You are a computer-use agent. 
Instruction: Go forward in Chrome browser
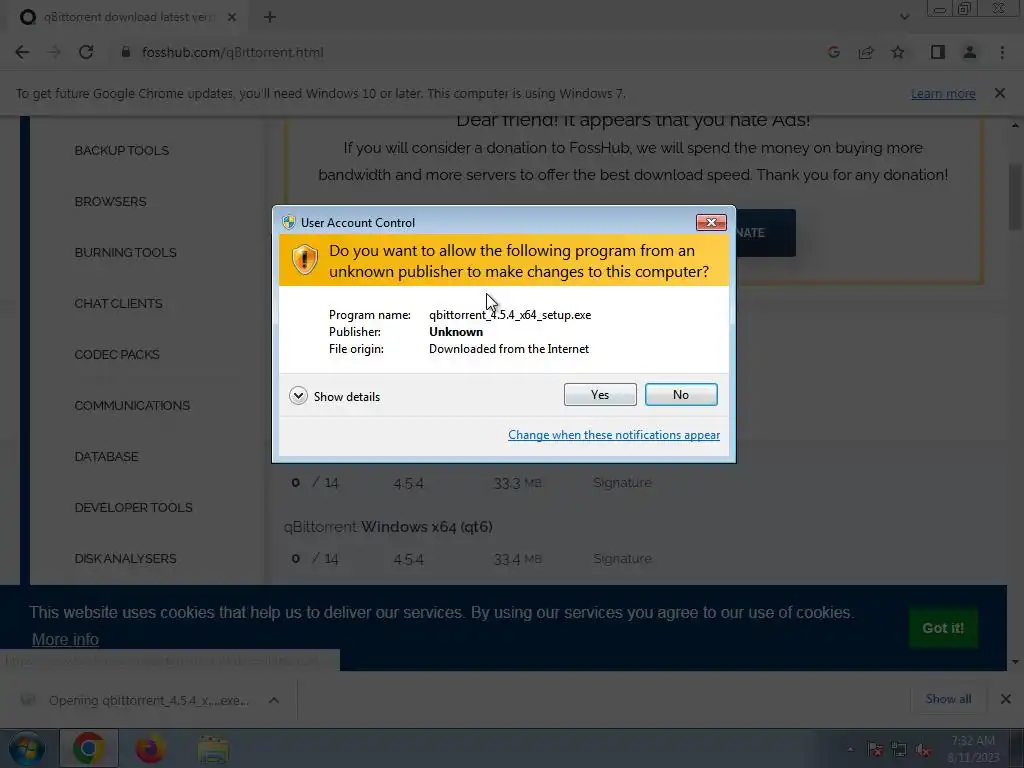click(x=54, y=52)
